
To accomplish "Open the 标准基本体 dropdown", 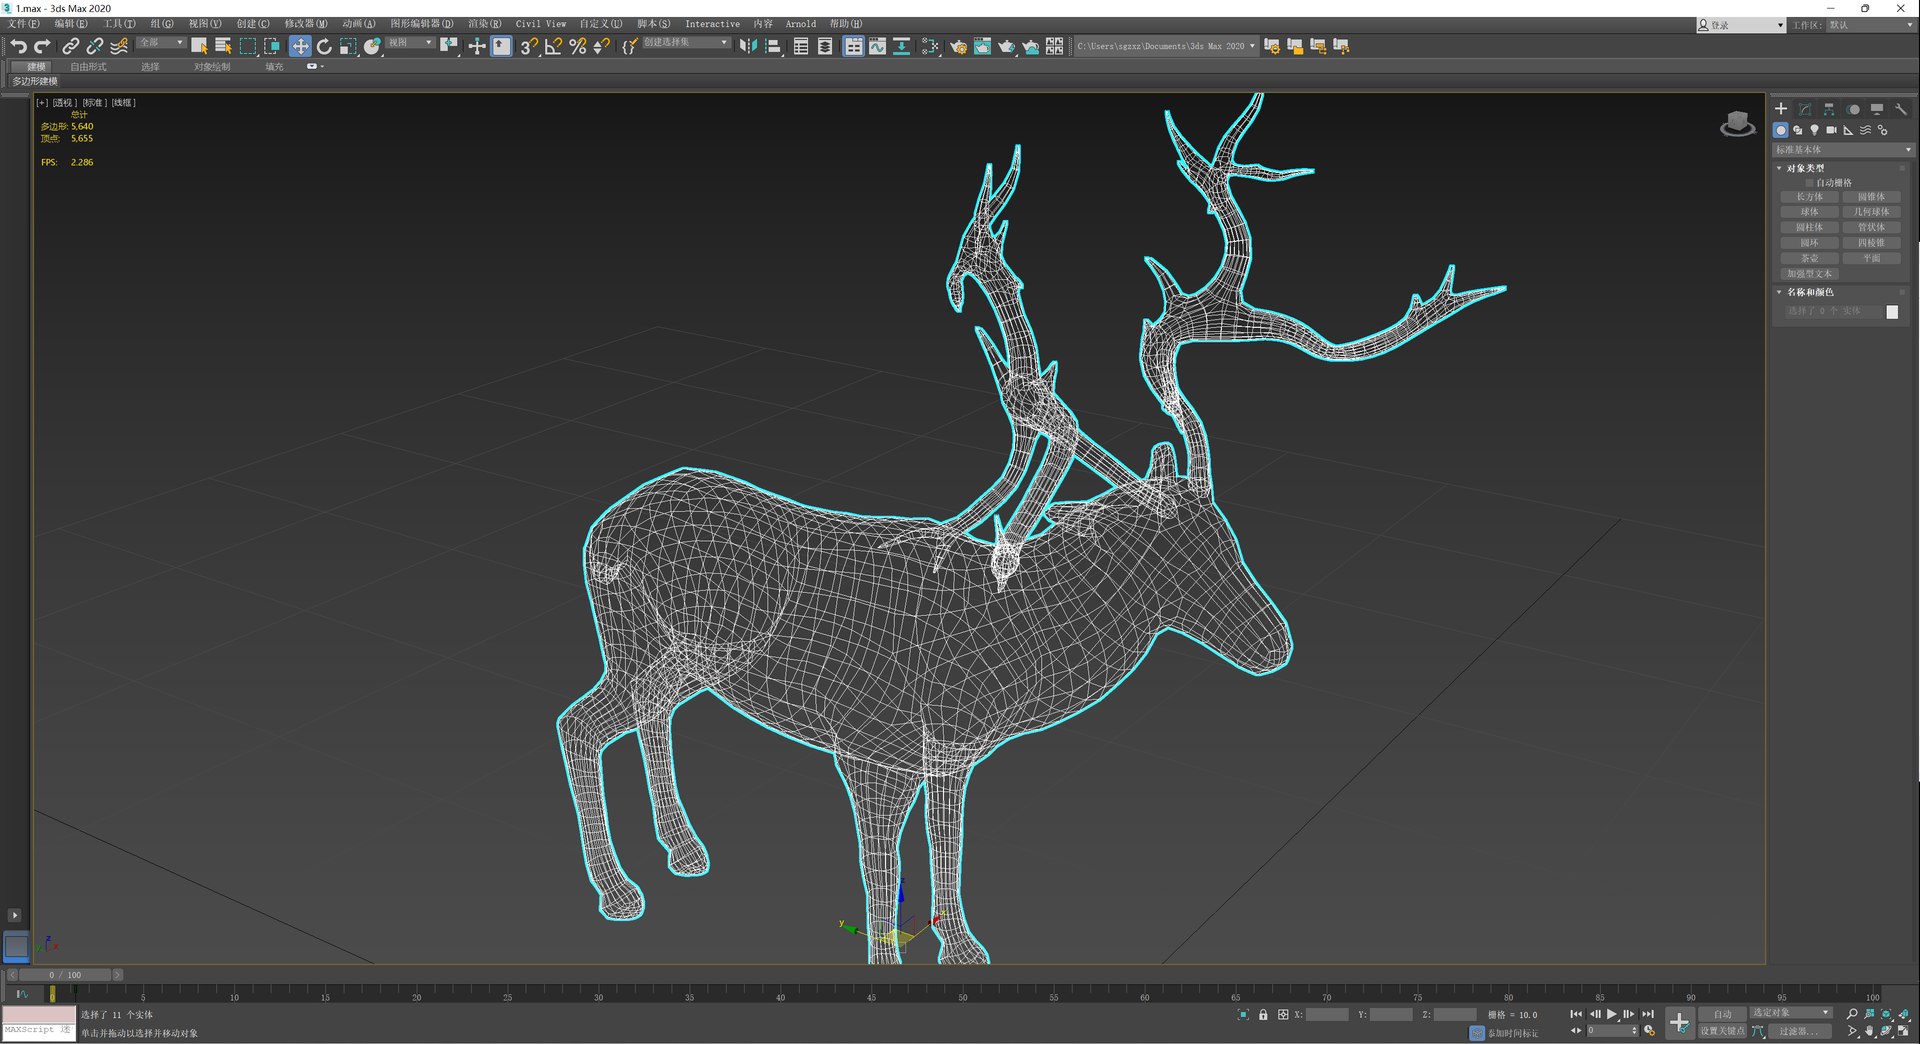I will (x=1843, y=150).
